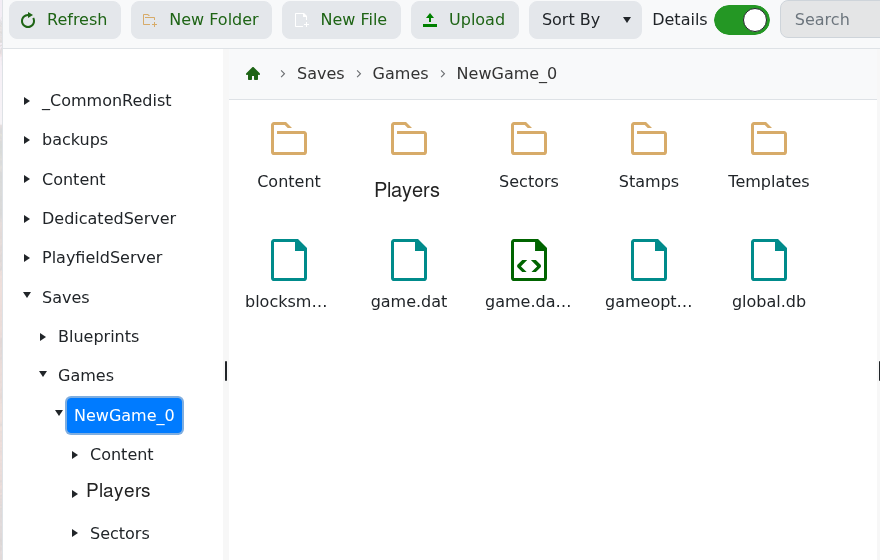Screen dimensions: 880x560
Task: Select Games in folder tree
Action: coord(86,375)
